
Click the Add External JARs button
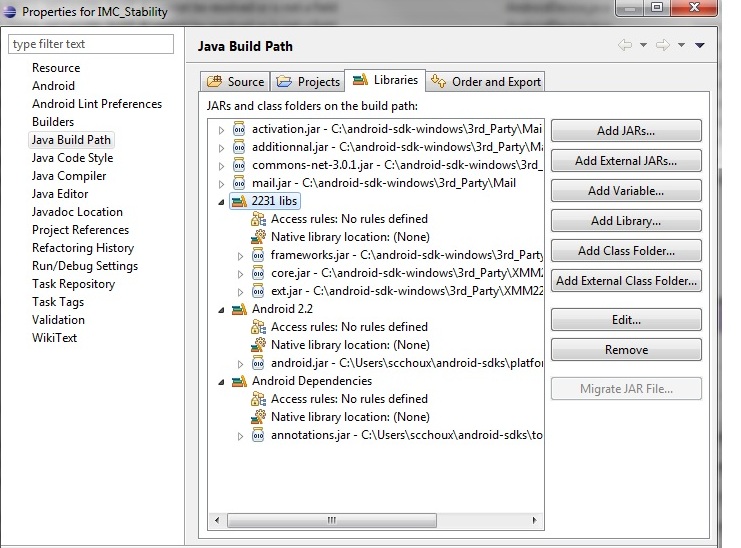[x=626, y=161]
